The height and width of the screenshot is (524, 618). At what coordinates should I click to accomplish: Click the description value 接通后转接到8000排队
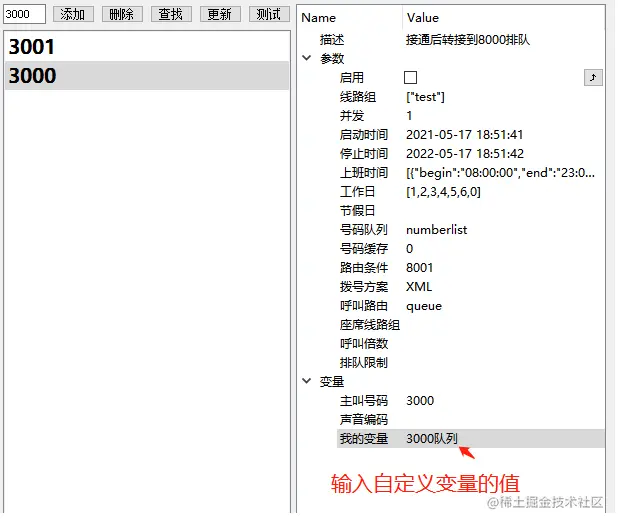pos(468,39)
